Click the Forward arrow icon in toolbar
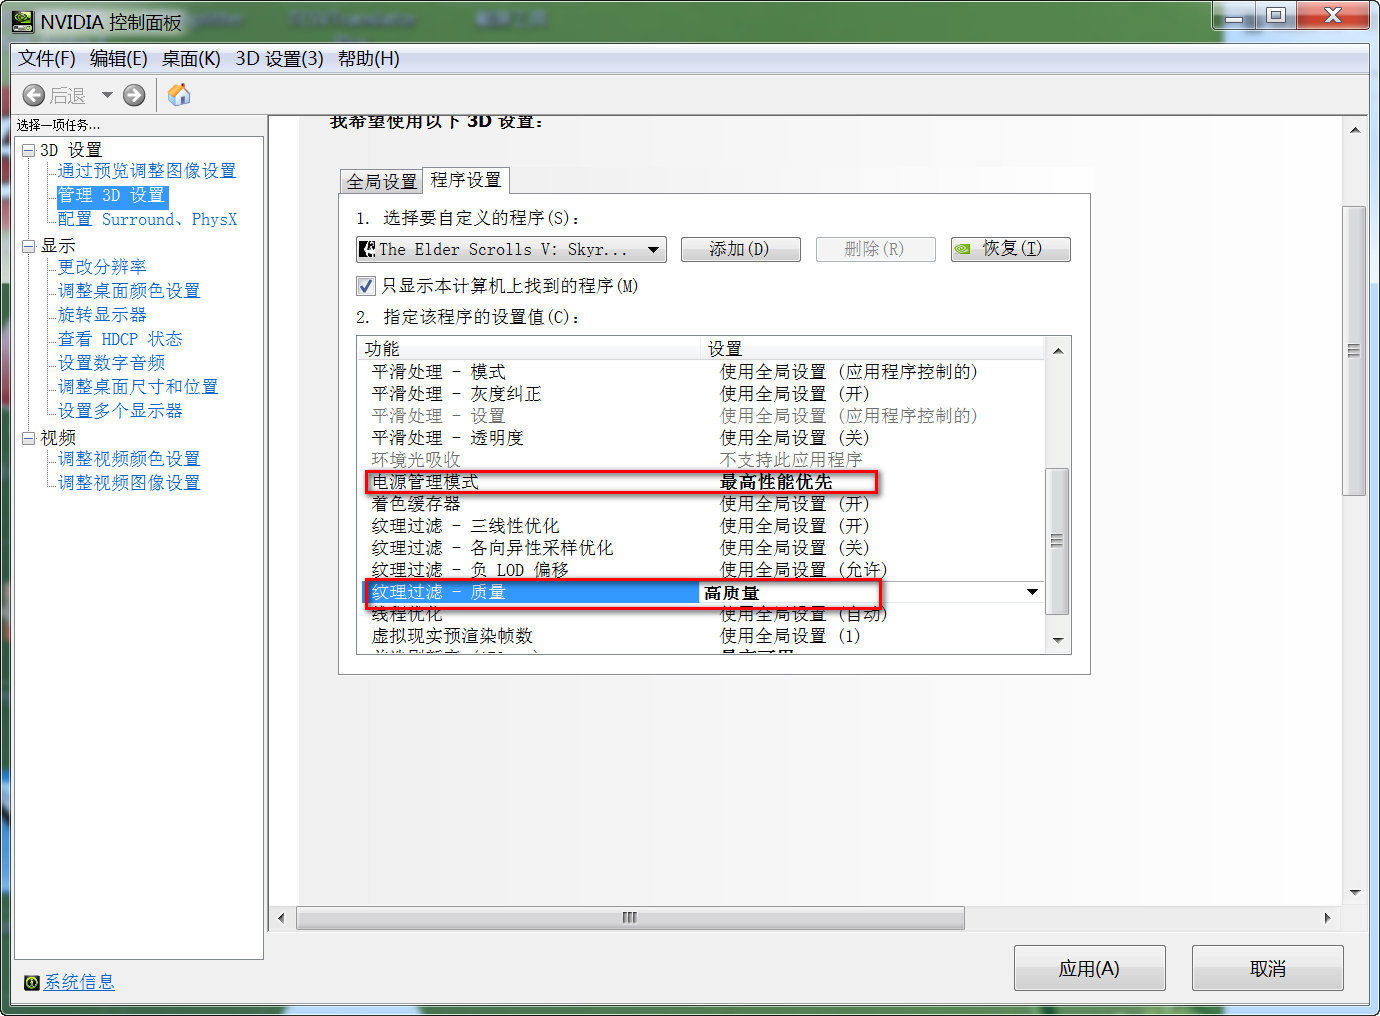This screenshot has height=1016, width=1380. tap(134, 95)
